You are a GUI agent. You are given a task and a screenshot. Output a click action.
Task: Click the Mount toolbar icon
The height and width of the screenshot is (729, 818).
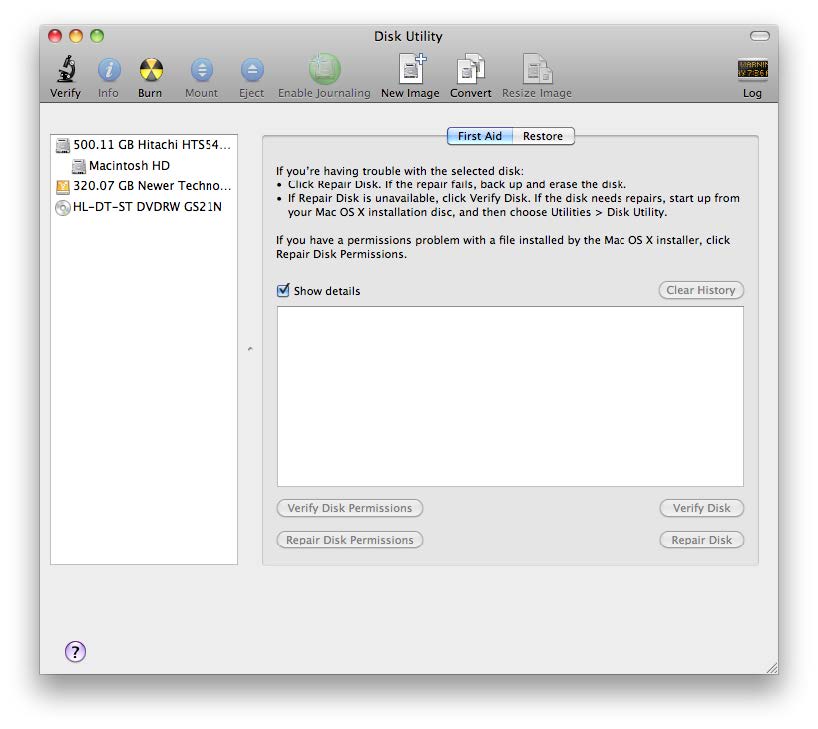pos(201,70)
